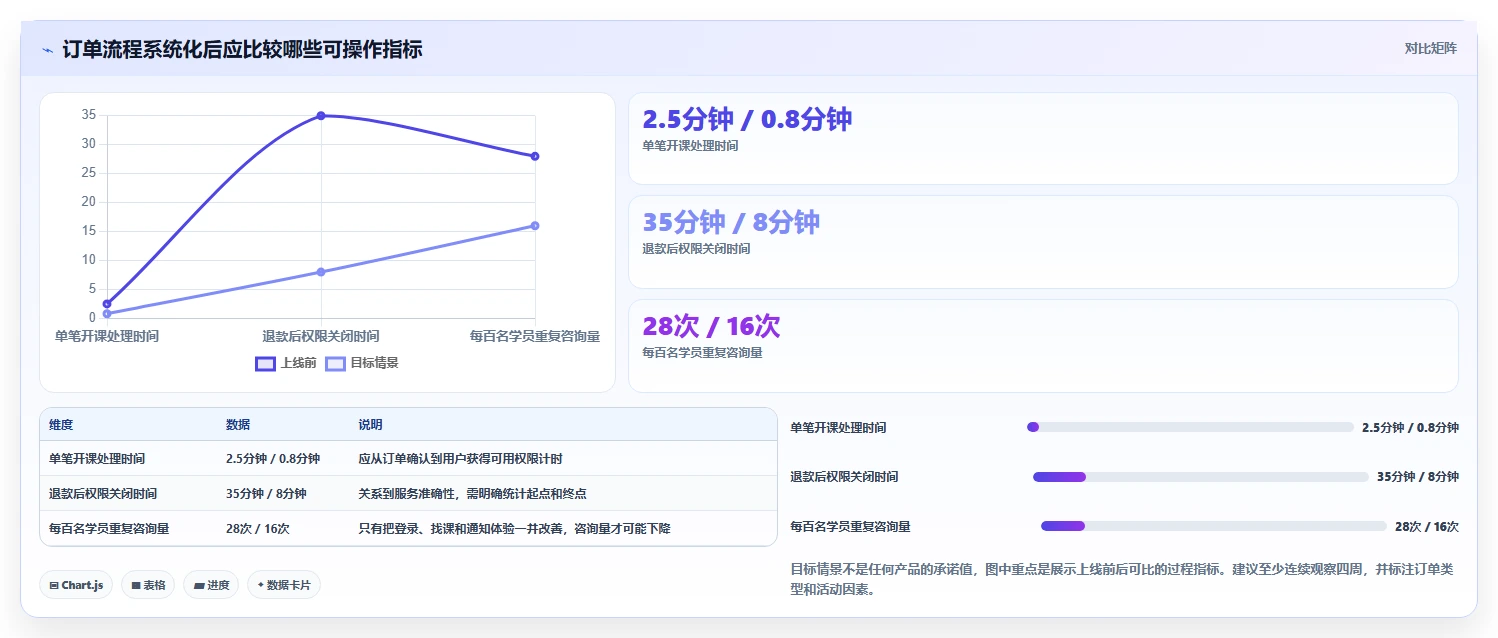Viewport: 1498px width, 638px height.
Task: Click the lightning icon beside the title
Action: (x=48, y=49)
